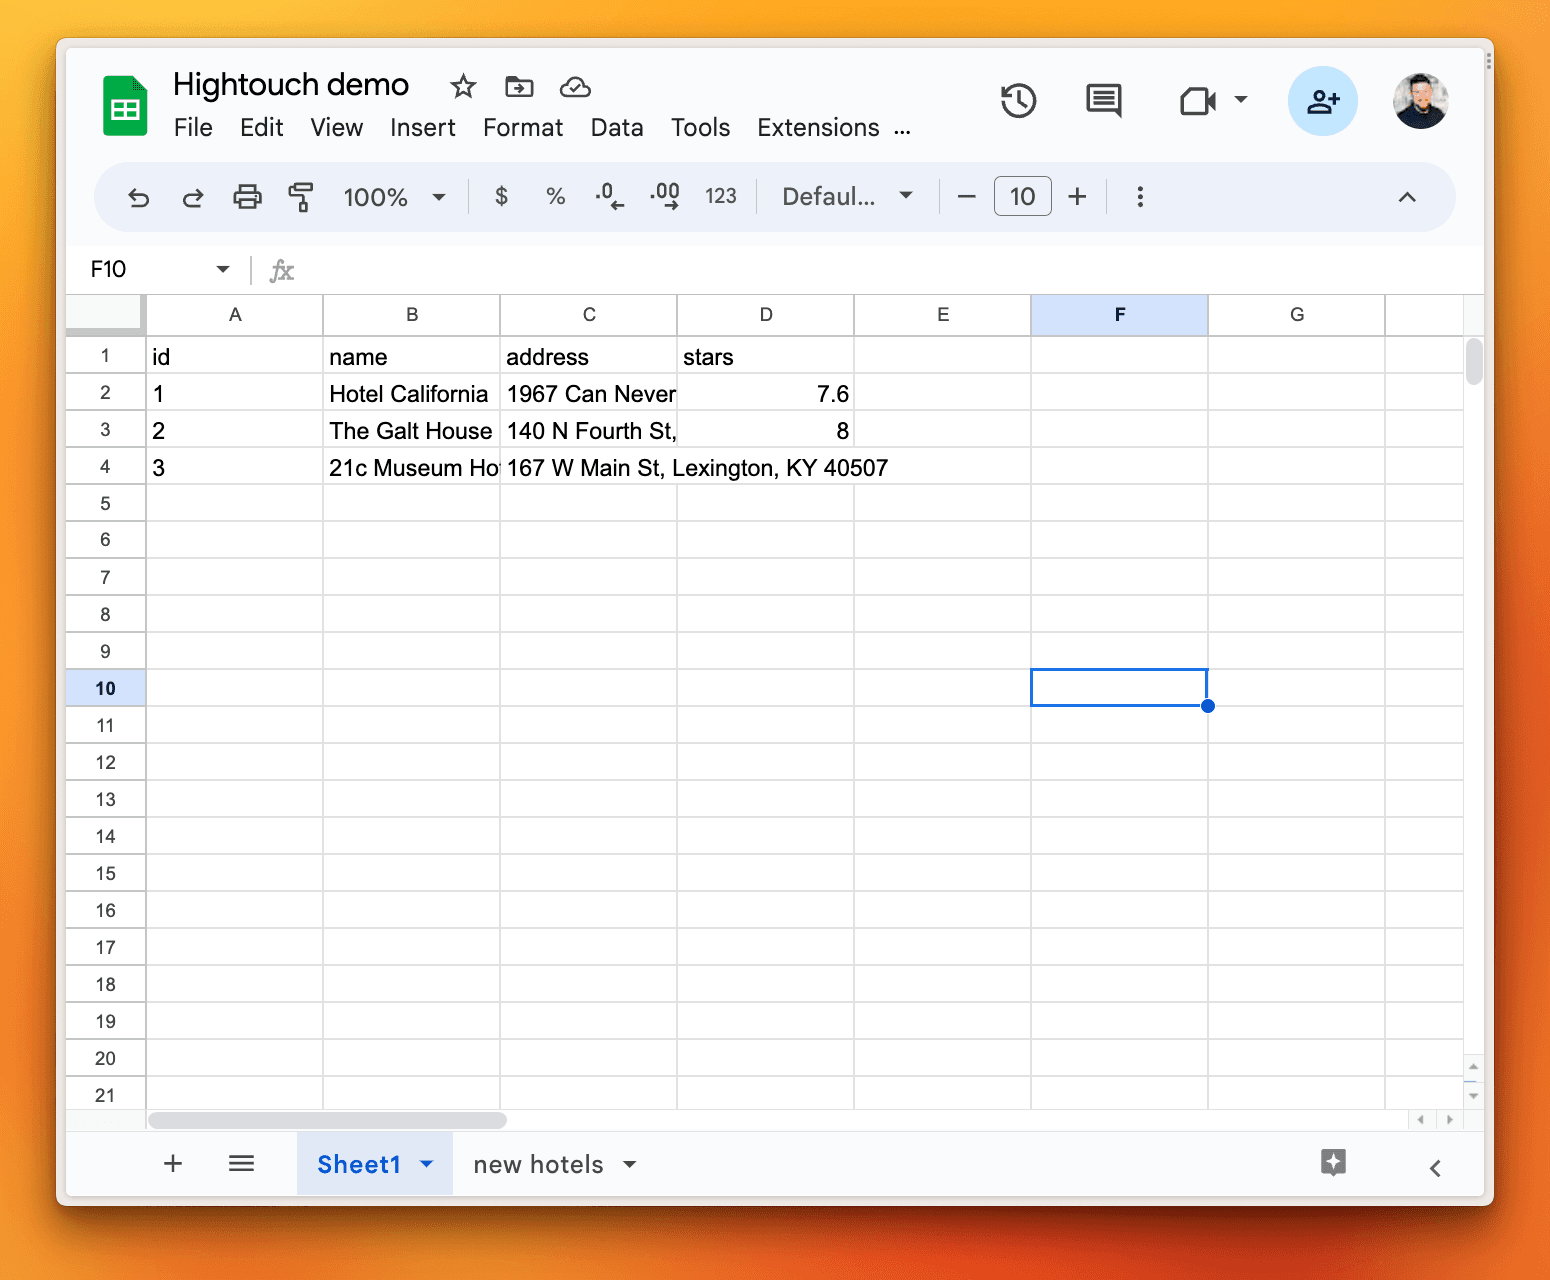Open the comments panel icon
Viewport: 1550px width, 1280px height.
click(1104, 101)
